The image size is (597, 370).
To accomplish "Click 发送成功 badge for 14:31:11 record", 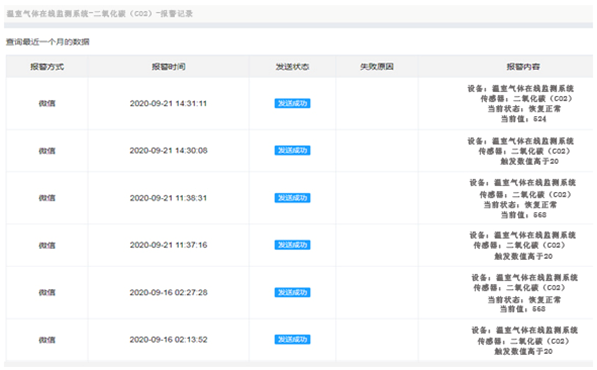I will click(x=292, y=104).
